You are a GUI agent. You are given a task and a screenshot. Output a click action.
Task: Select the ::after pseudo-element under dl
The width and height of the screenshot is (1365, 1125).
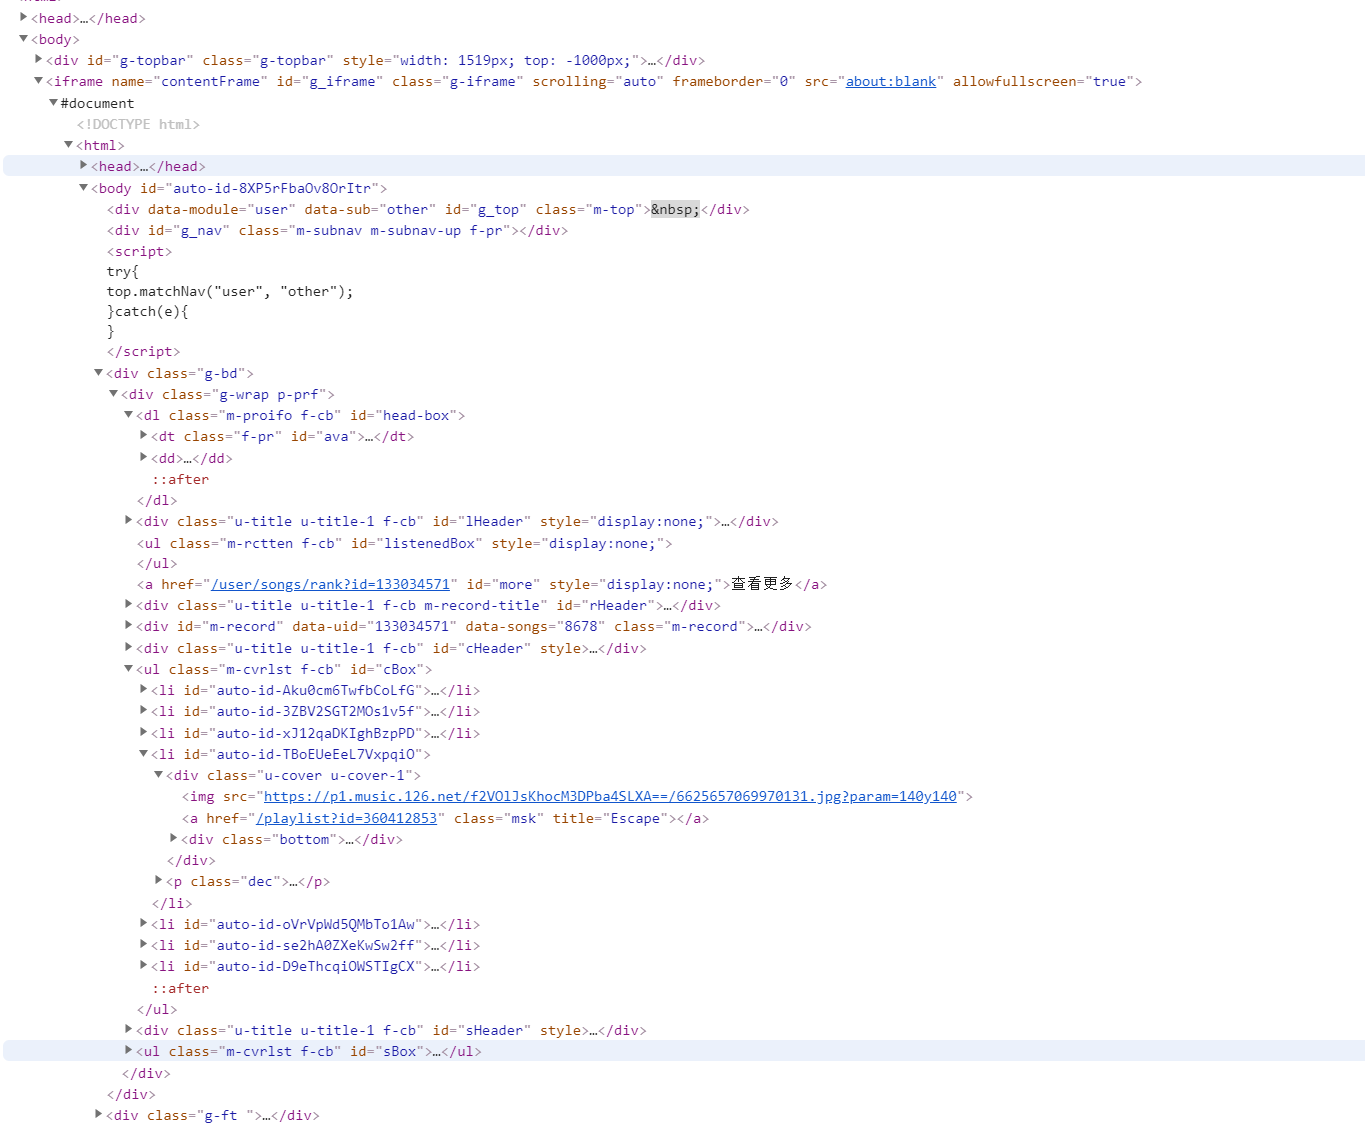181,479
